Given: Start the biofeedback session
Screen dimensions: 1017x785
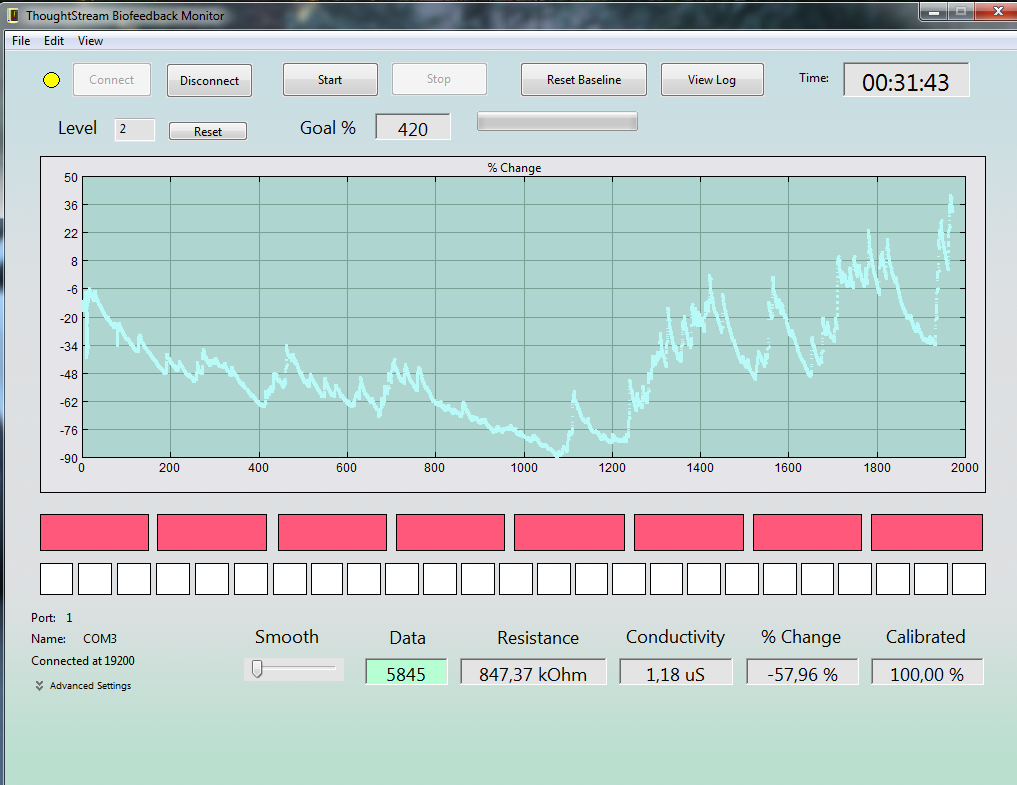Looking at the screenshot, I should (x=330, y=80).
